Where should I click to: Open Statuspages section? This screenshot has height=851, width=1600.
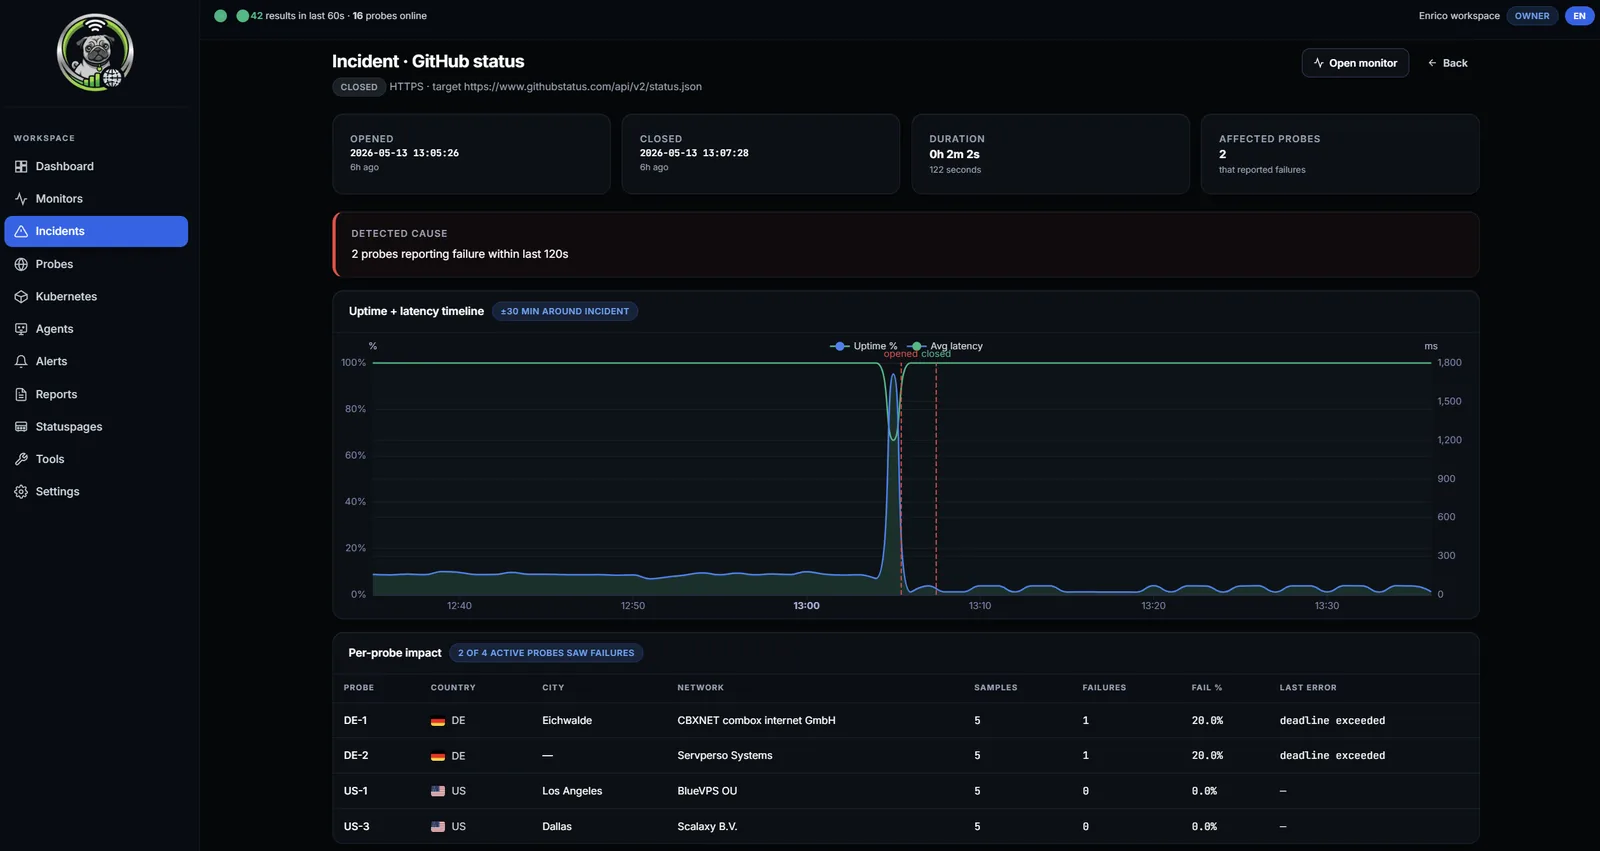[x=96, y=427]
